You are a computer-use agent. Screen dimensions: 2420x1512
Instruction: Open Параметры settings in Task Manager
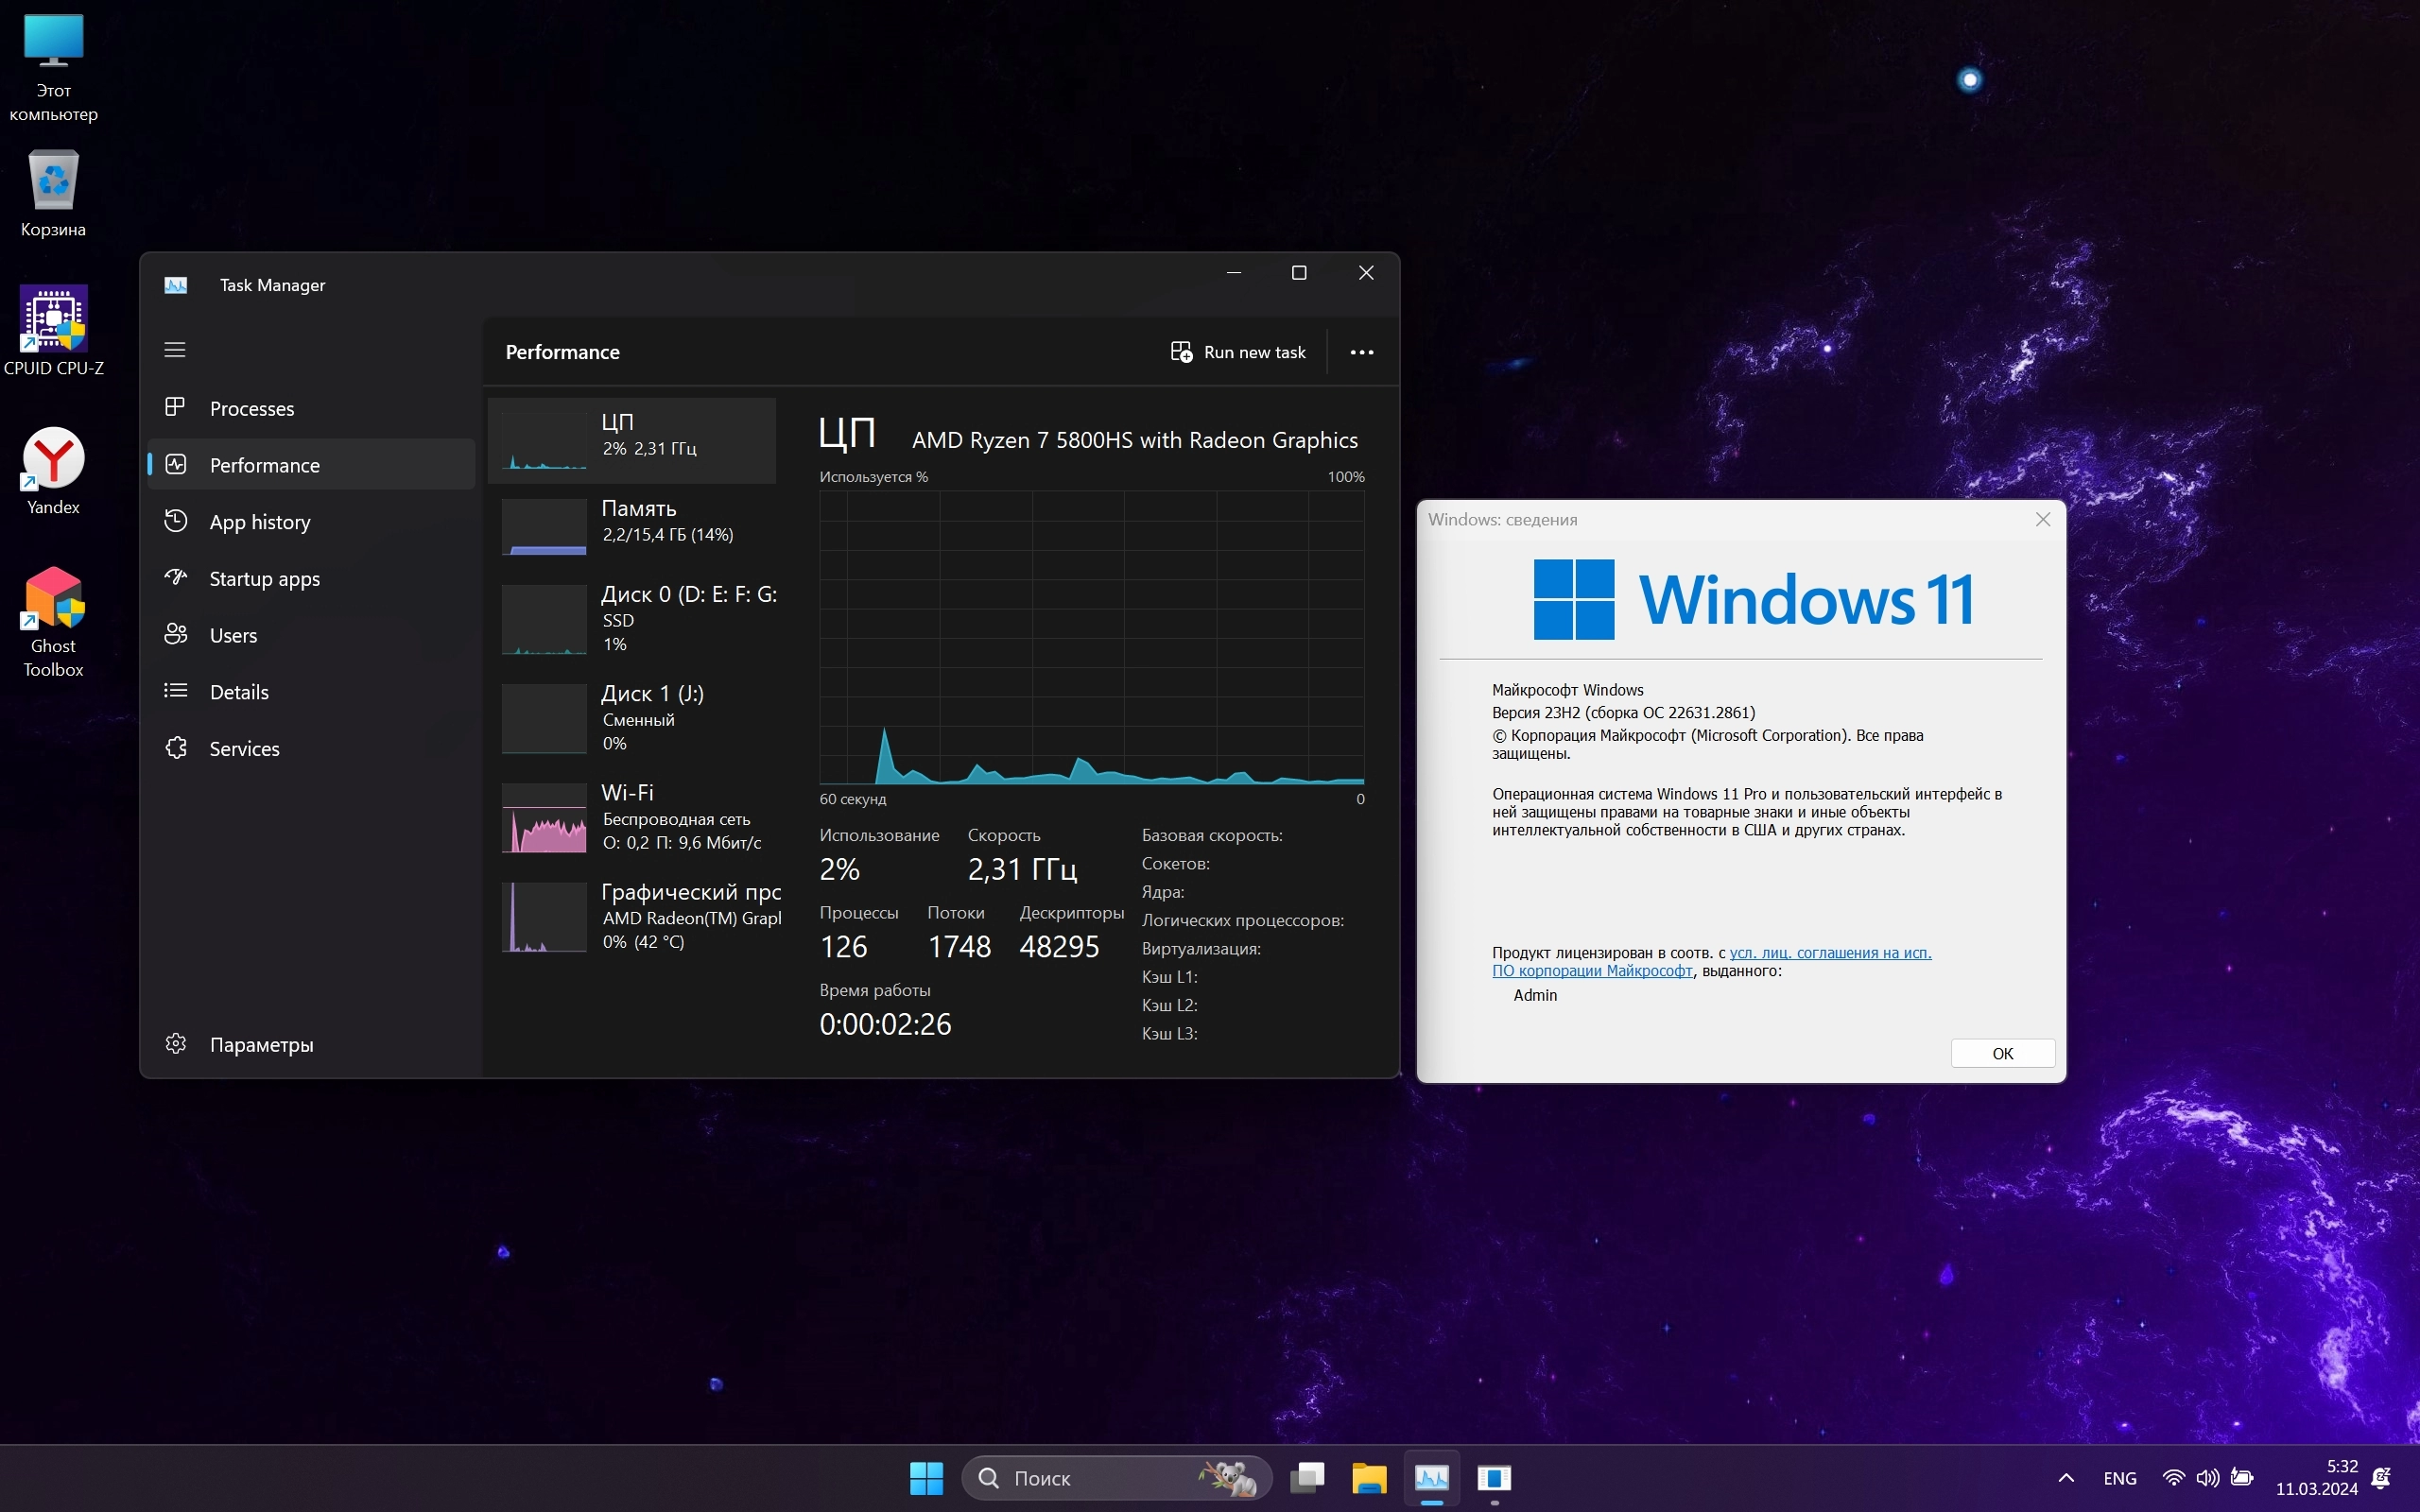260,1044
